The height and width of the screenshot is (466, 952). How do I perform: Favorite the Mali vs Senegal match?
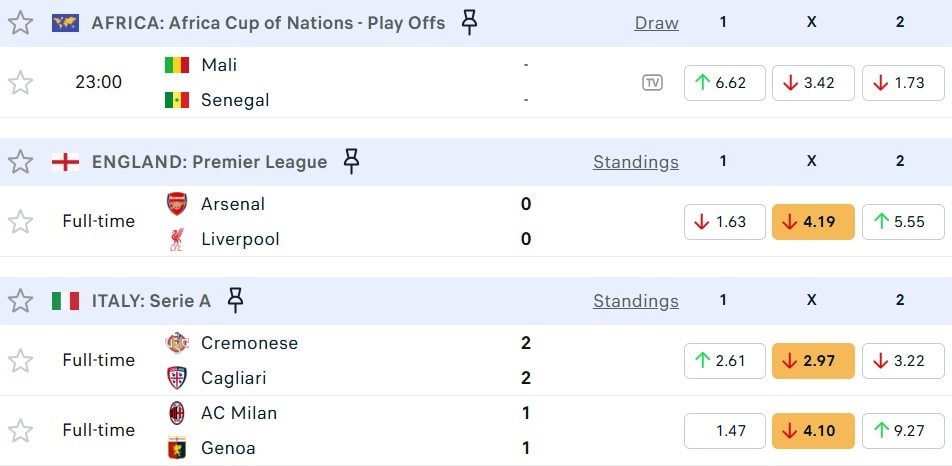[x=20, y=82]
